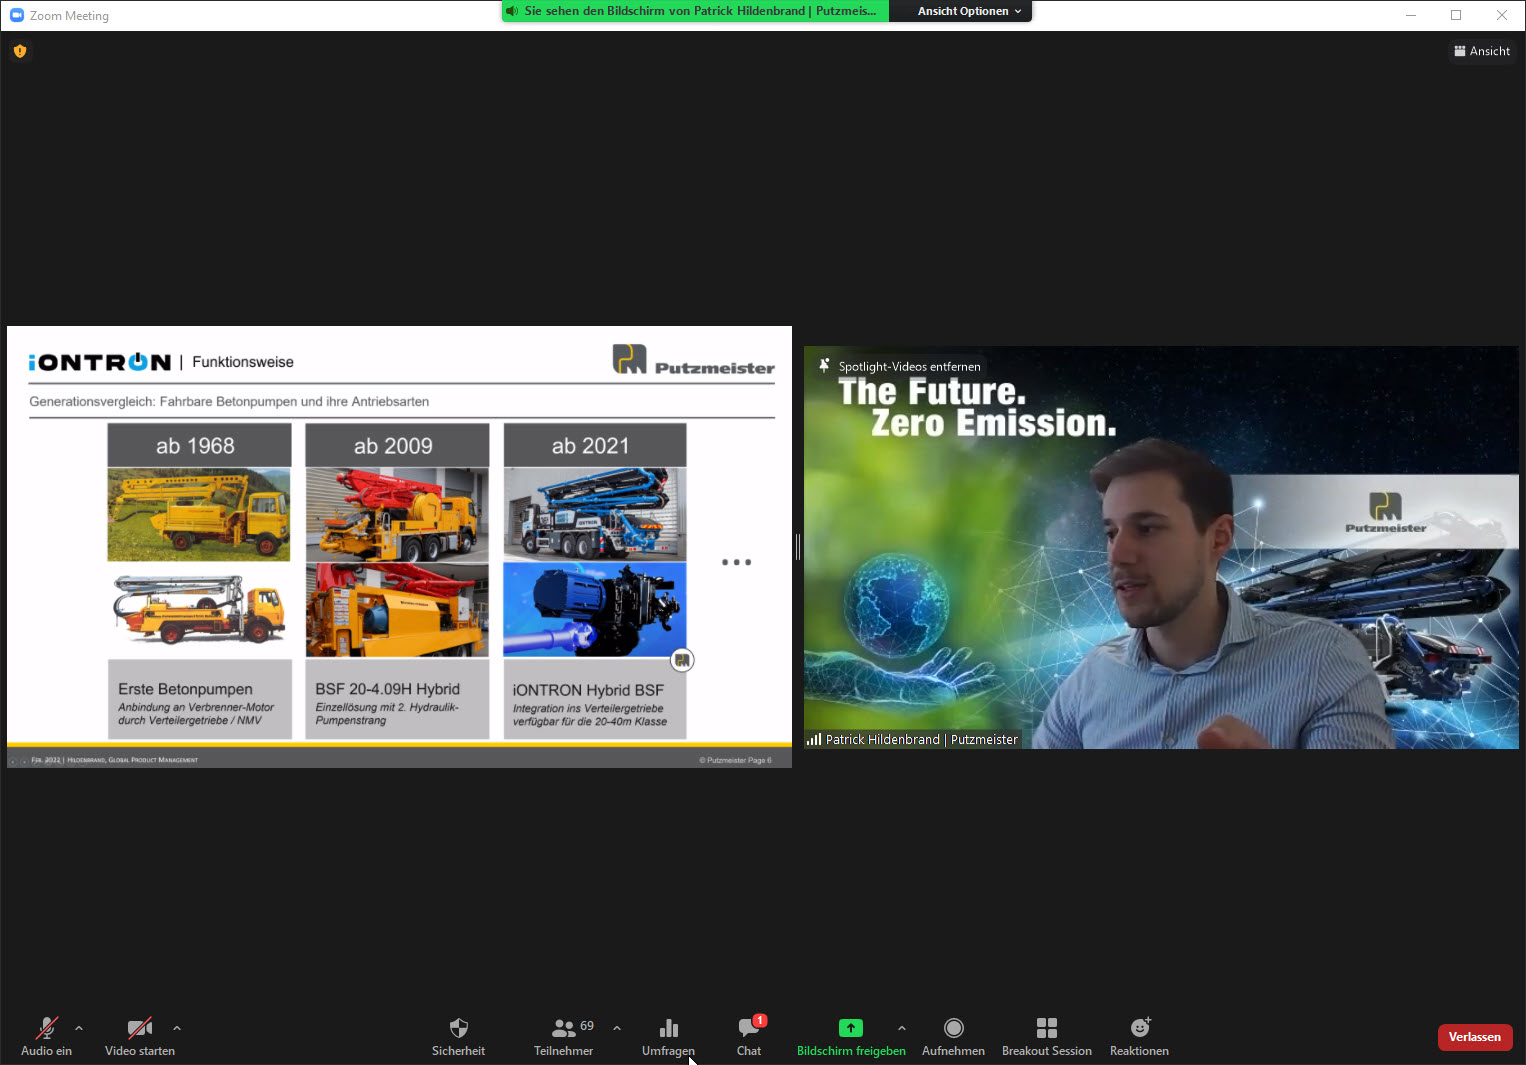Click the iONTRON logo on slide
This screenshot has height=1065, width=1526.
pos(100,362)
